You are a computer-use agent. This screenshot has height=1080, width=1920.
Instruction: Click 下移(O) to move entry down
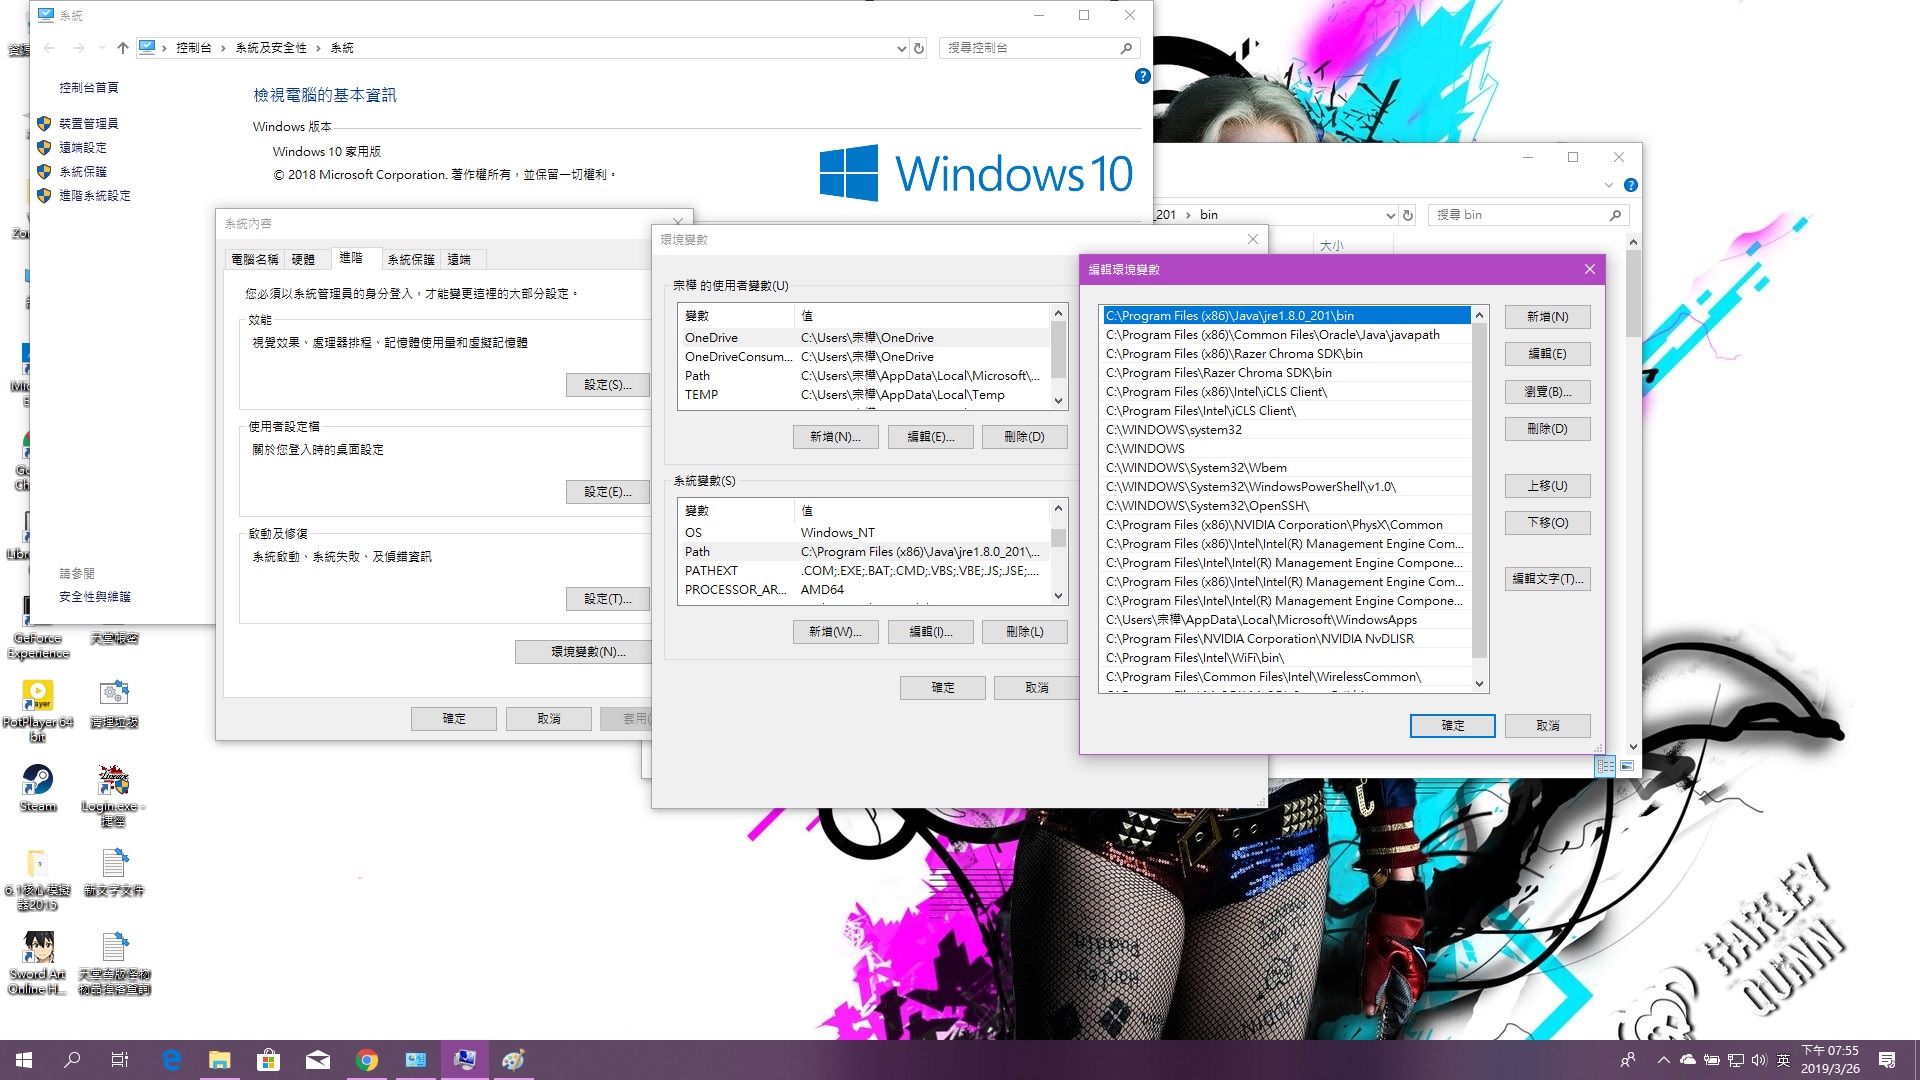point(1547,523)
